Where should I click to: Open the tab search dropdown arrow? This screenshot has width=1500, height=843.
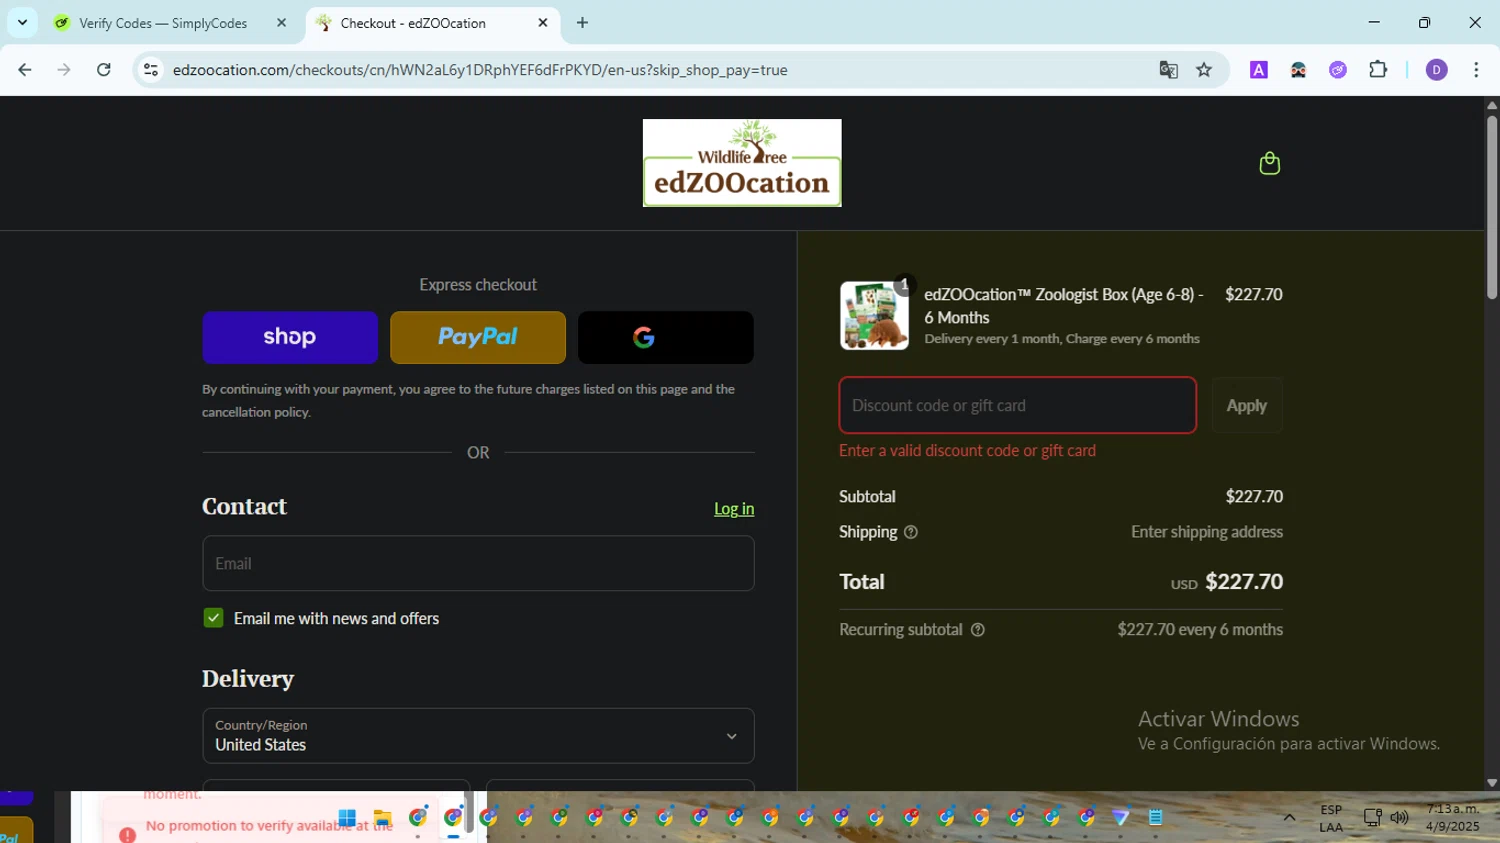(22, 22)
